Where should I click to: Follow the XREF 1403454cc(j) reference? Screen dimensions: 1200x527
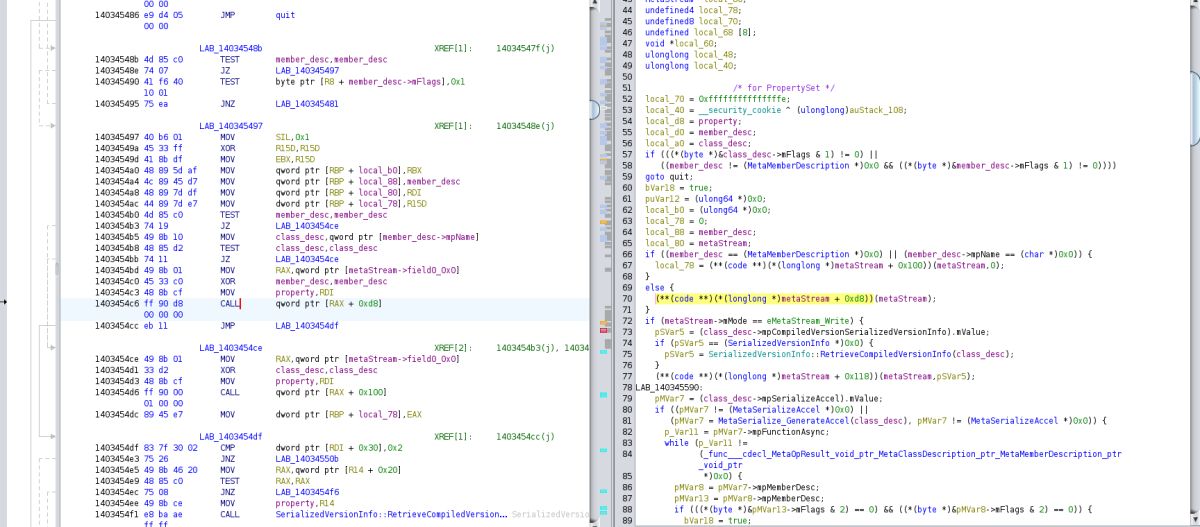pyautogui.click(x=524, y=436)
